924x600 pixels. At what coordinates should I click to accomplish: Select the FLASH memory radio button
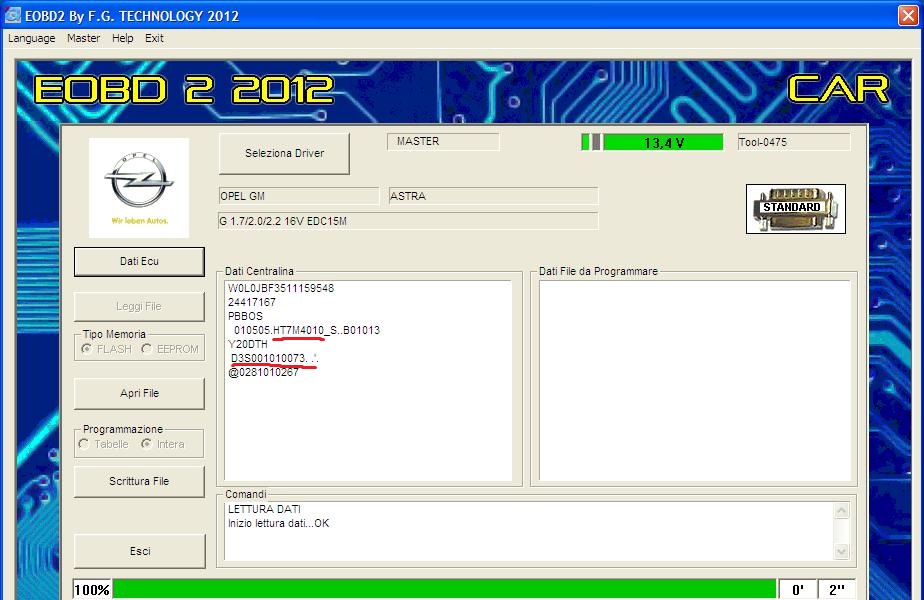(x=107, y=349)
